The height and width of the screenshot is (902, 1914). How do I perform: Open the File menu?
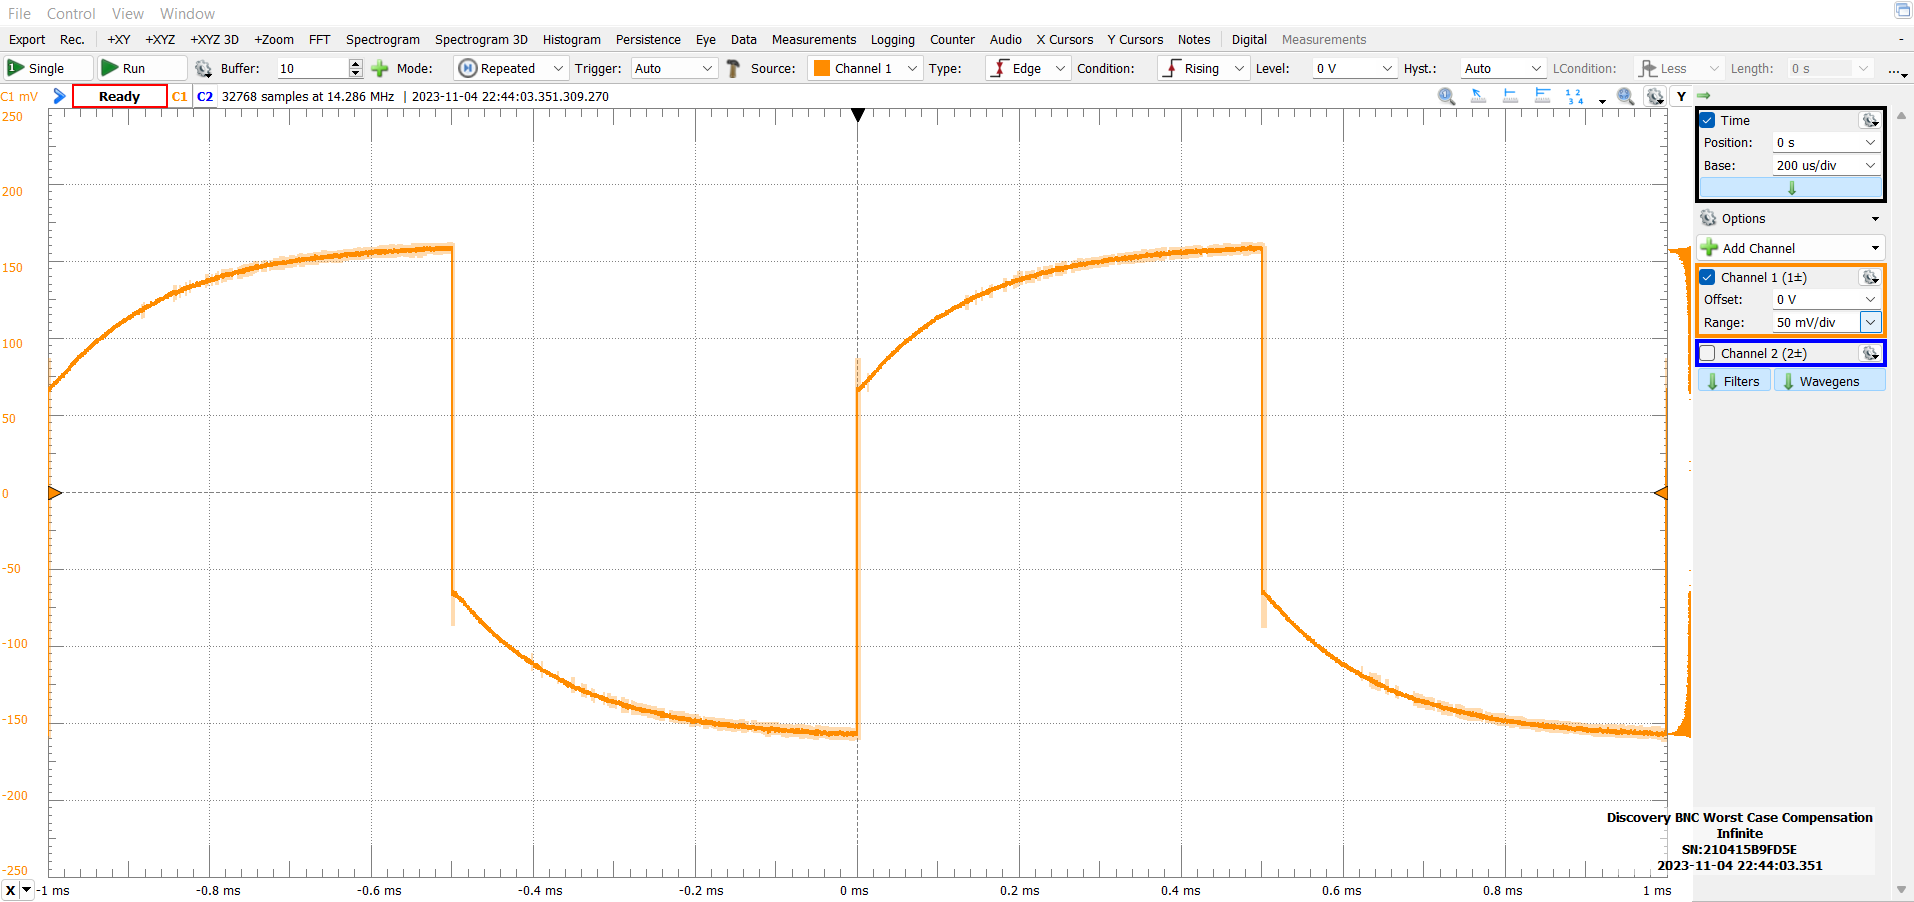point(19,13)
